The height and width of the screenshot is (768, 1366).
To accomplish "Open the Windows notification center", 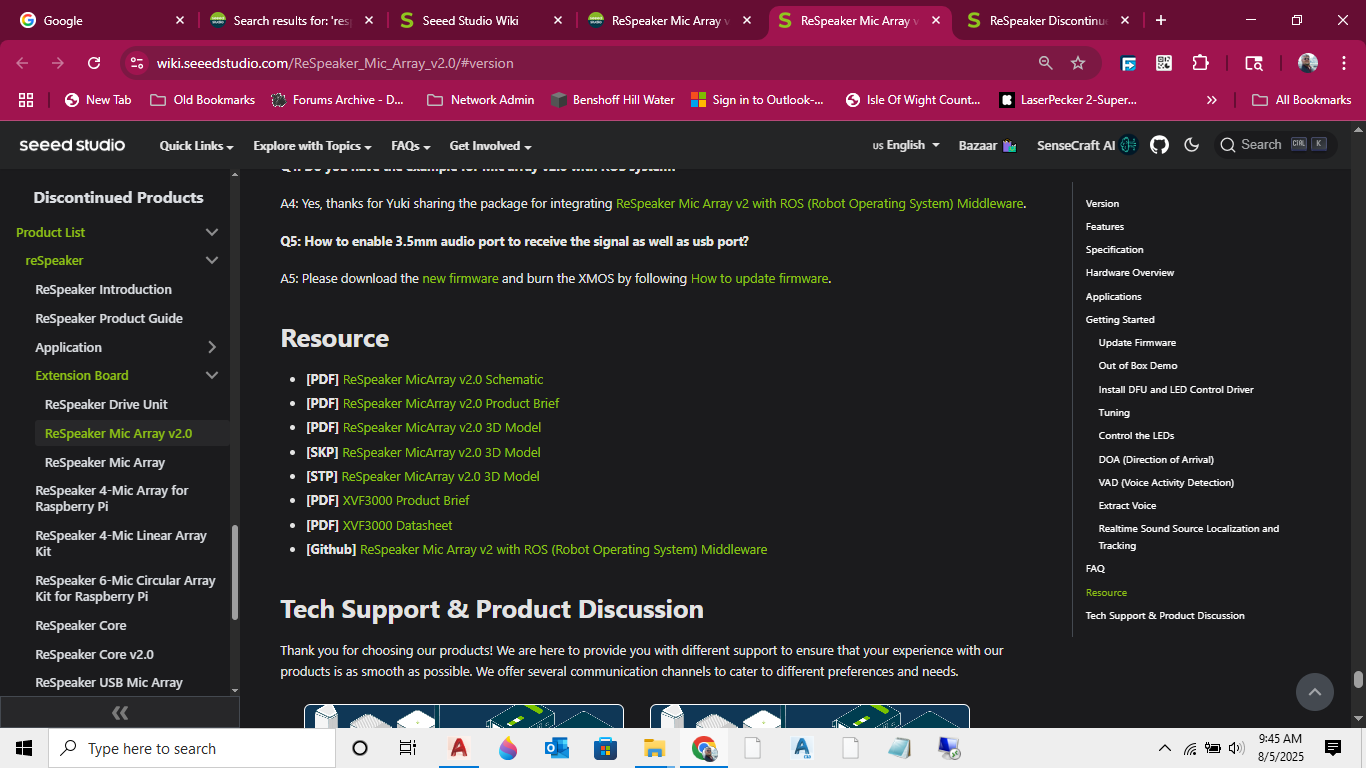I will tap(1332, 748).
